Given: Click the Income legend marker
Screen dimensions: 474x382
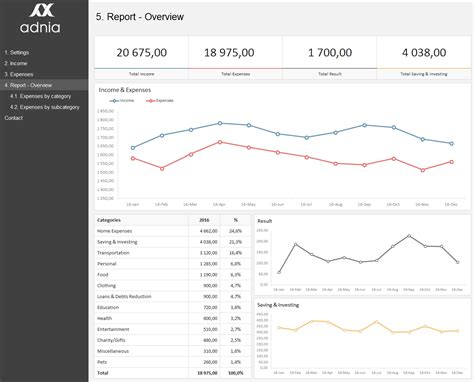Looking at the screenshot, I should click(x=114, y=101).
